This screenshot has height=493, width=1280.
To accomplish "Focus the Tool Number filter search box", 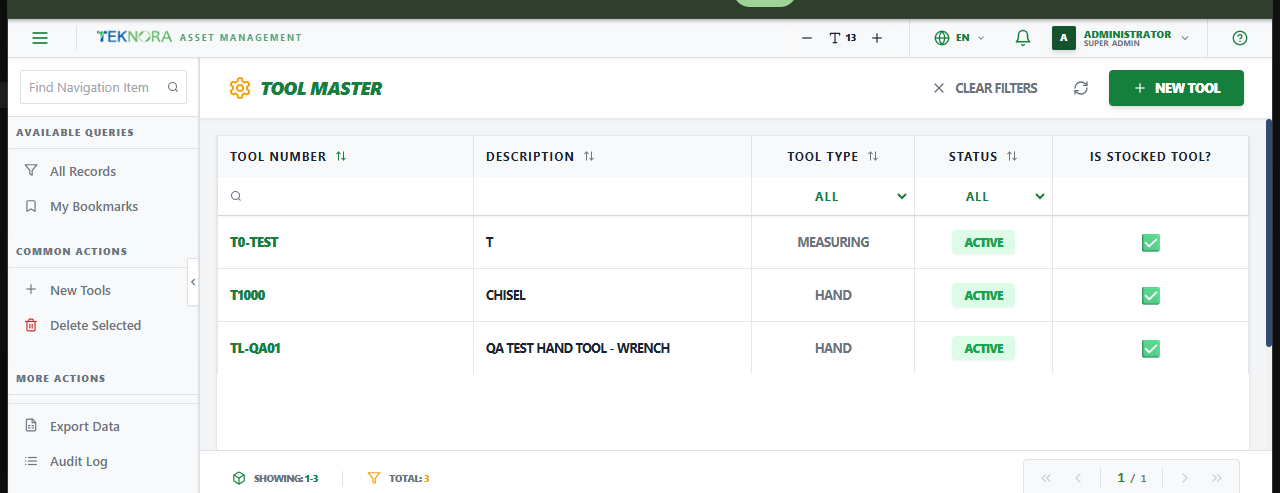I will click(x=345, y=196).
